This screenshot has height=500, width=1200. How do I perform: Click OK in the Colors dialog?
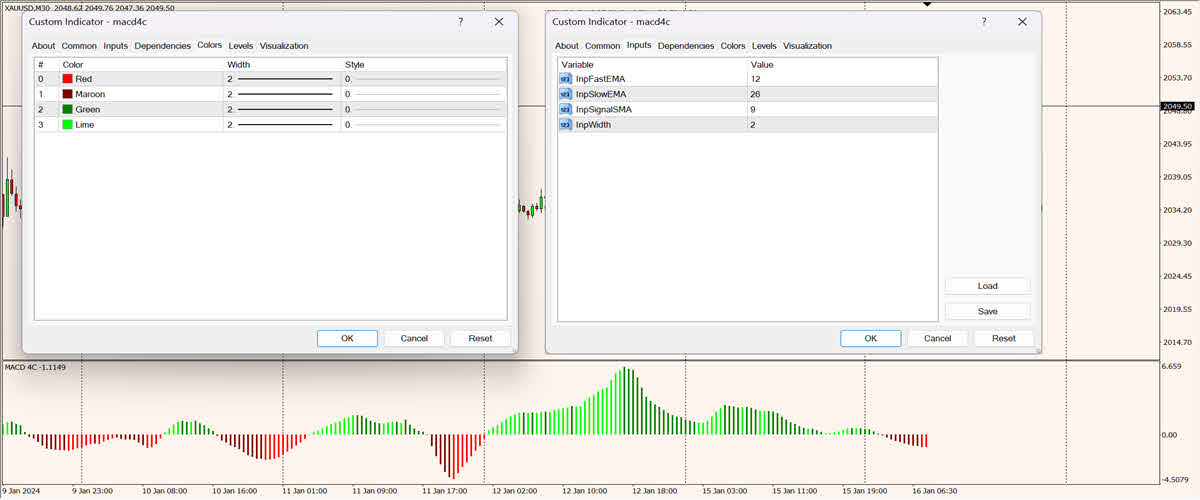point(347,338)
